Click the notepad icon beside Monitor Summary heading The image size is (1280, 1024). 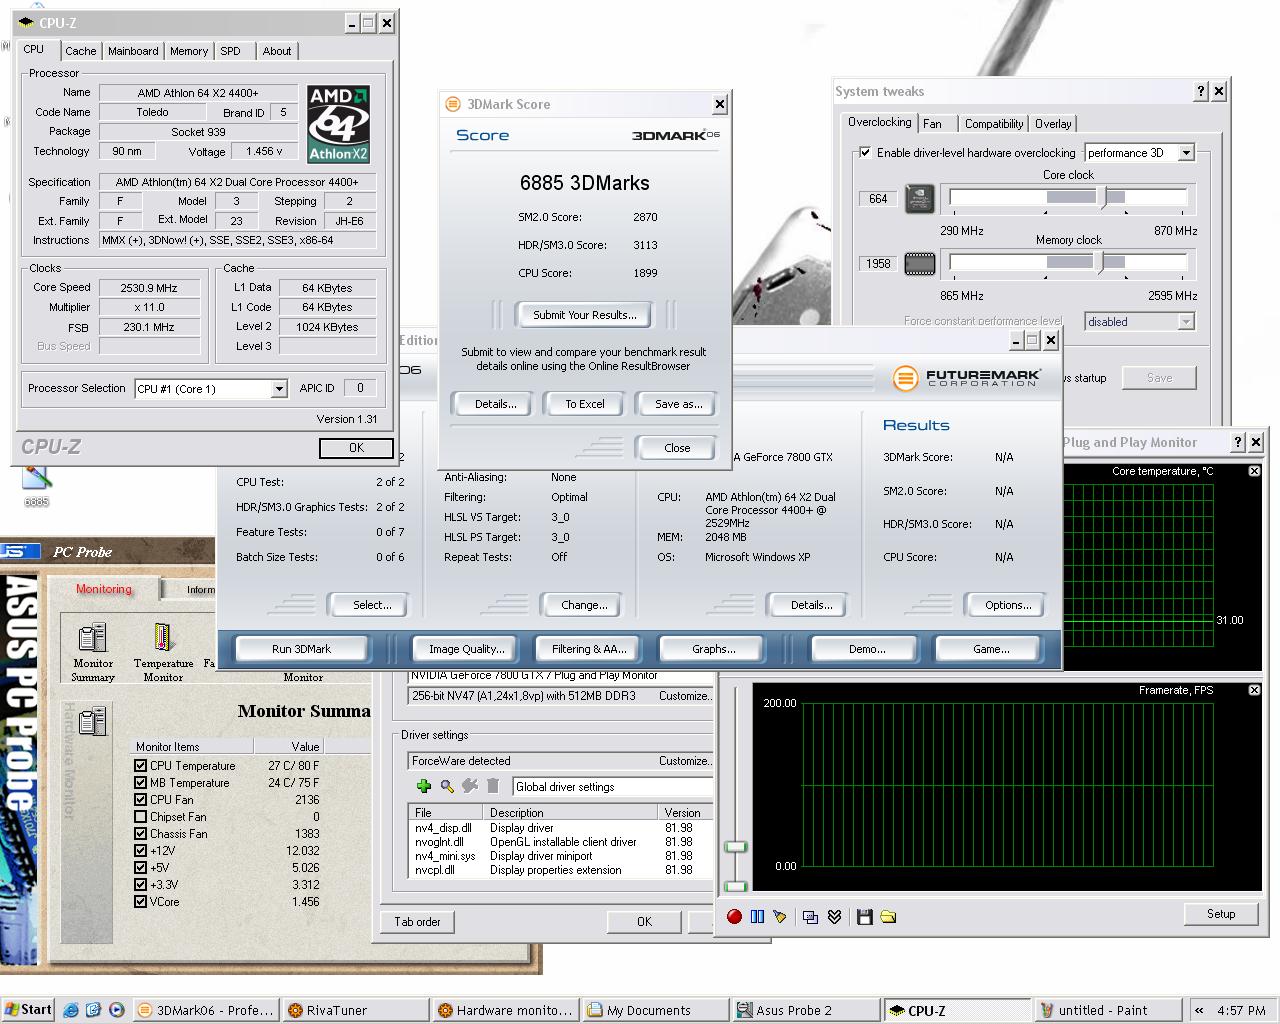click(92, 721)
